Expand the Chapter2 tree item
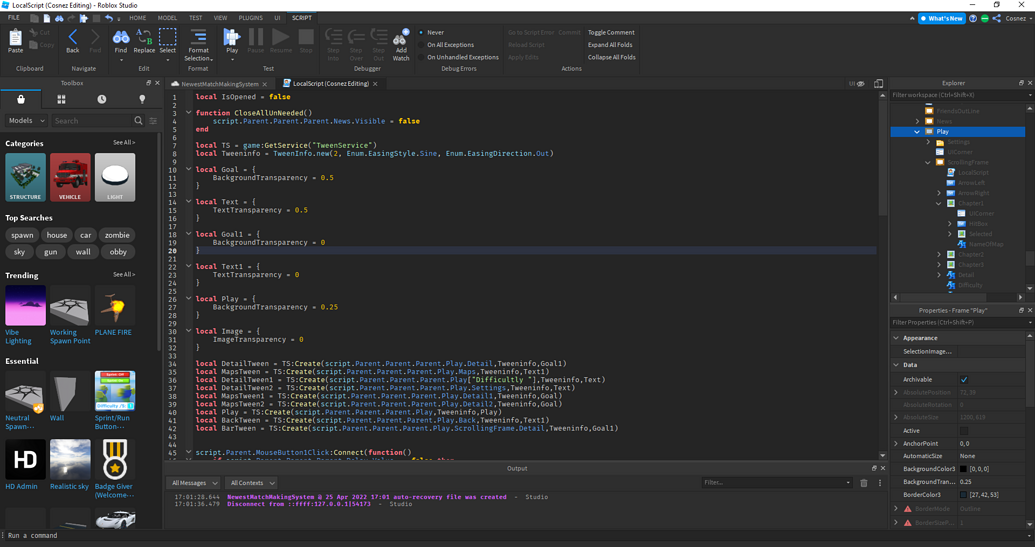Image resolution: width=1035 pixels, height=547 pixels. pyautogui.click(x=939, y=255)
